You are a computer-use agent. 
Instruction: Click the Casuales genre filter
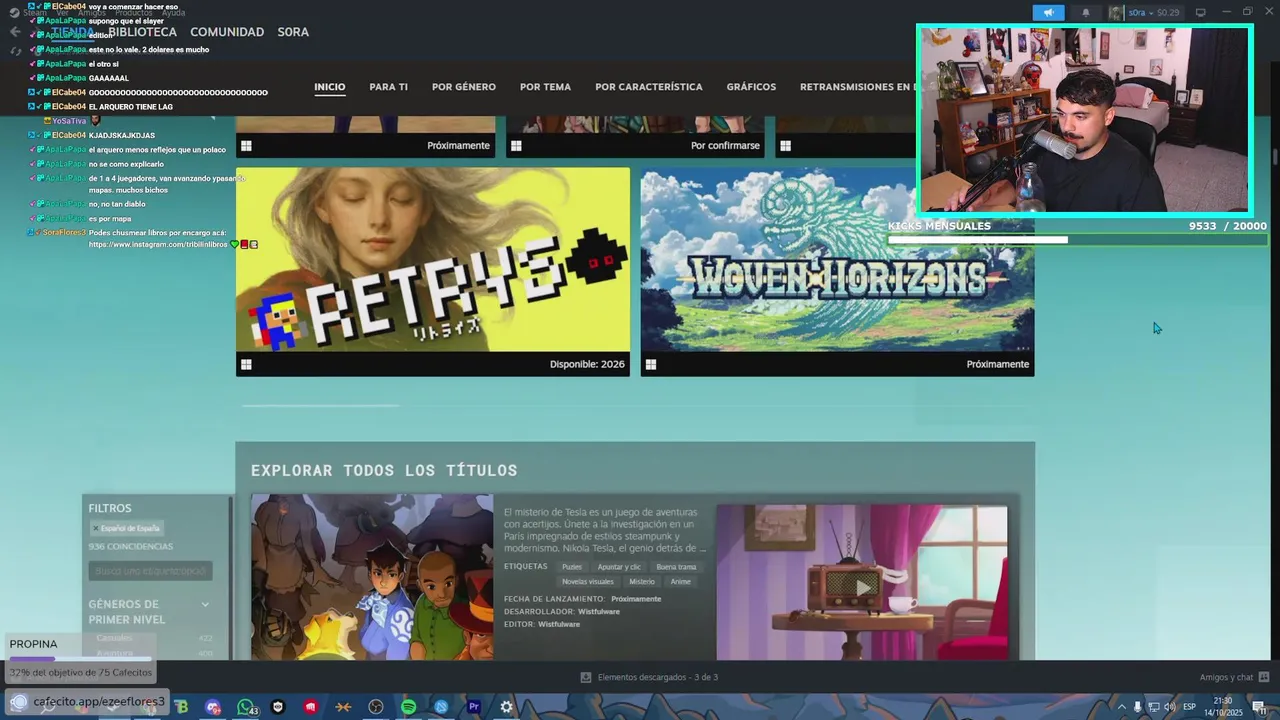click(x=114, y=638)
